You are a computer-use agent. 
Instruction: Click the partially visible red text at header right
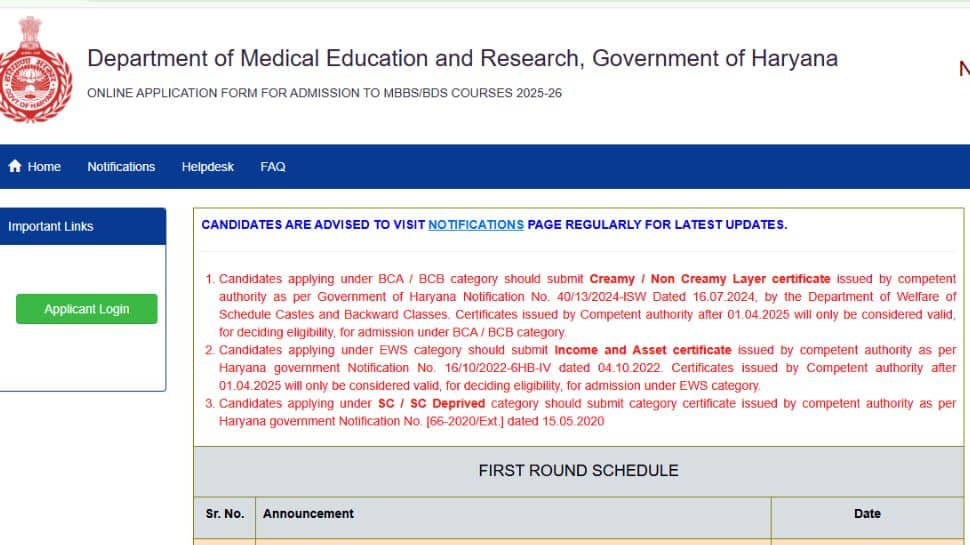964,68
